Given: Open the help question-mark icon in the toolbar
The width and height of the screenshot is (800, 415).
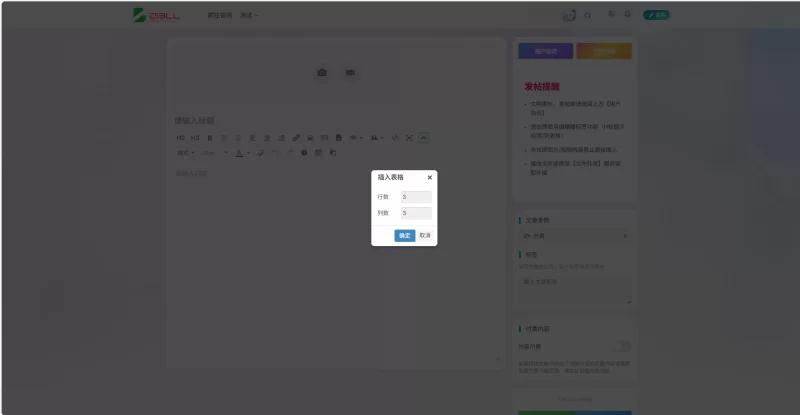Looking at the screenshot, I should click(x=304, y=153).
